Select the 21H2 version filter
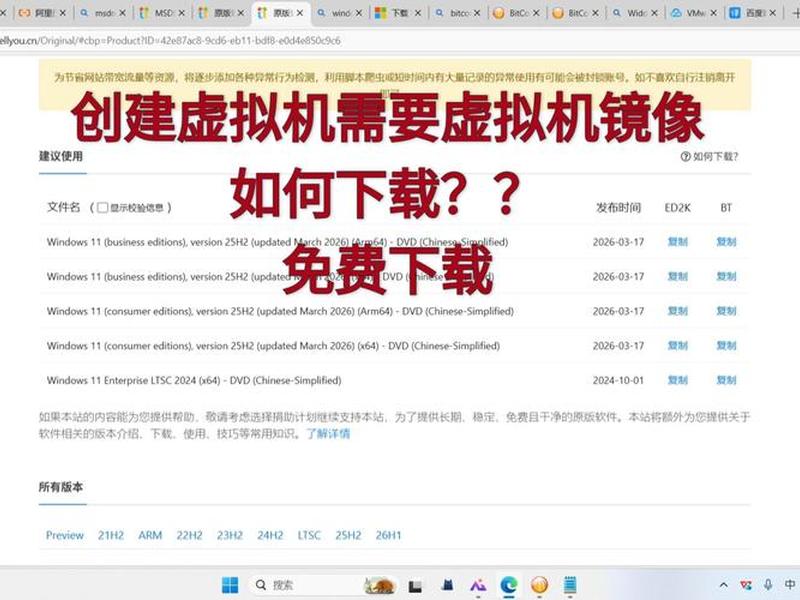Screen dimensions: 800x600 [x=111, y=535]
